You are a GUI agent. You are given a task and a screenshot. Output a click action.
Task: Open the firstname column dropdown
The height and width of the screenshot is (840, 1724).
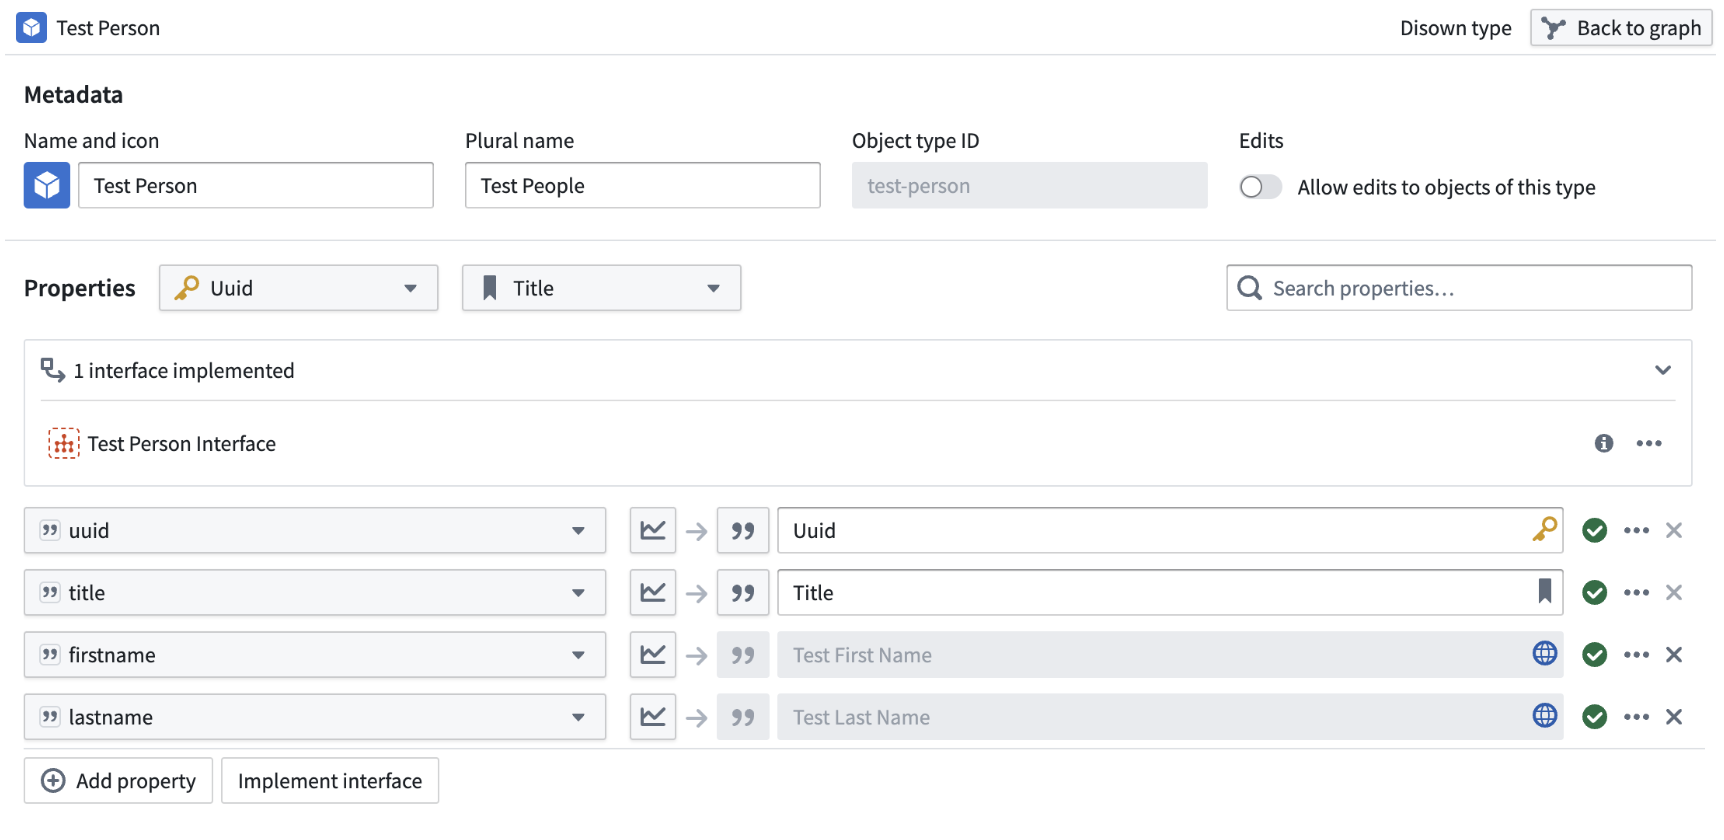click(315, 654)
